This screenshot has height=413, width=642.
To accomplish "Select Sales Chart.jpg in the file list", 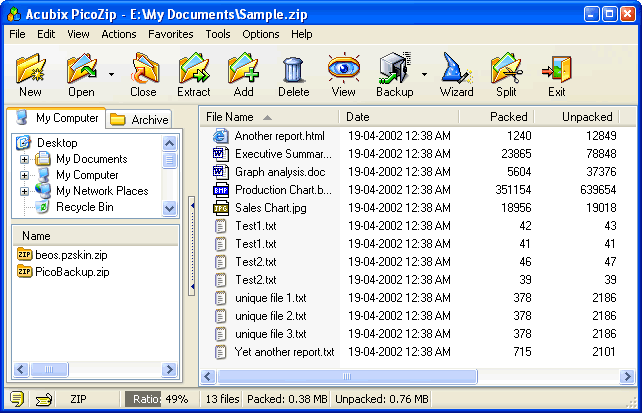I will [x=270, y=208].
